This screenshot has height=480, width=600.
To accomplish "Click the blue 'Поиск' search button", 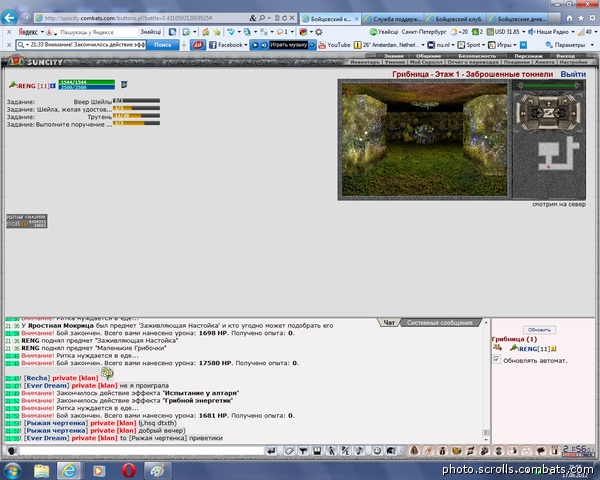I will coord(163,45).
